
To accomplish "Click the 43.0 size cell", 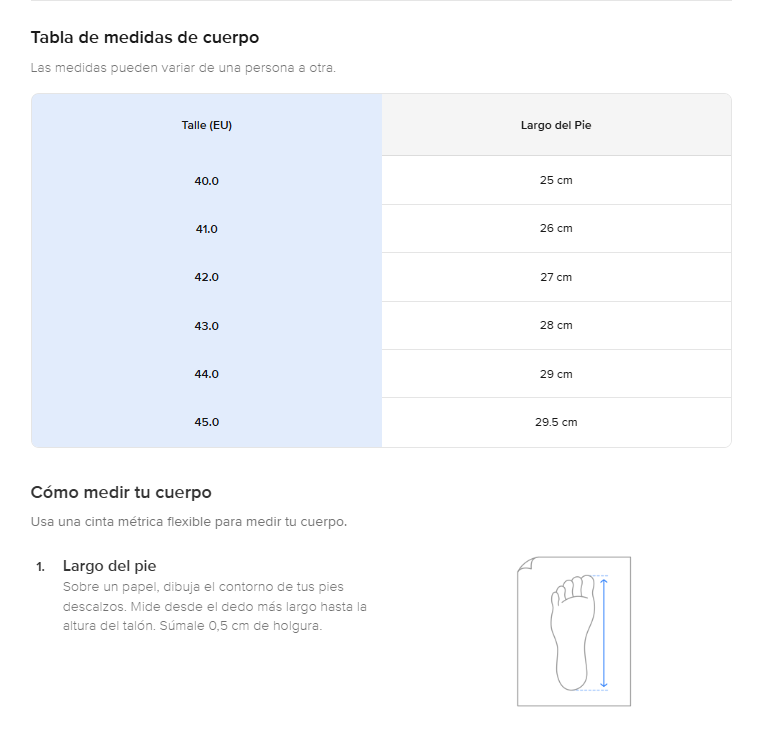I will tap(206, 326).
